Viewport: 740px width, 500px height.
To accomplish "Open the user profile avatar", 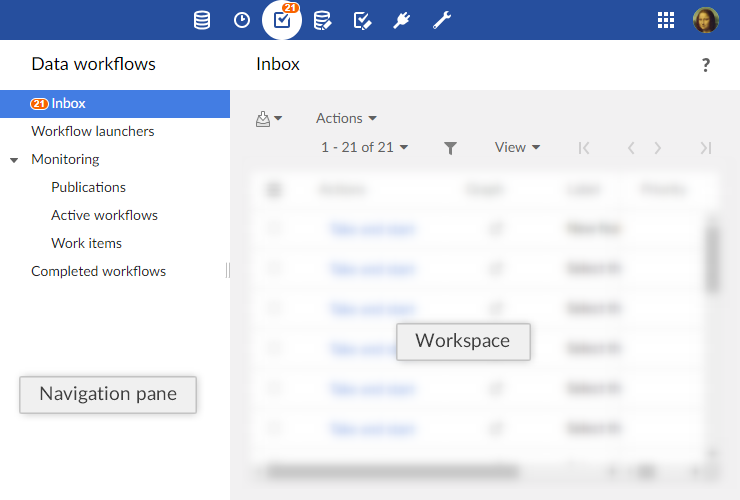I will tap(706, 20).
